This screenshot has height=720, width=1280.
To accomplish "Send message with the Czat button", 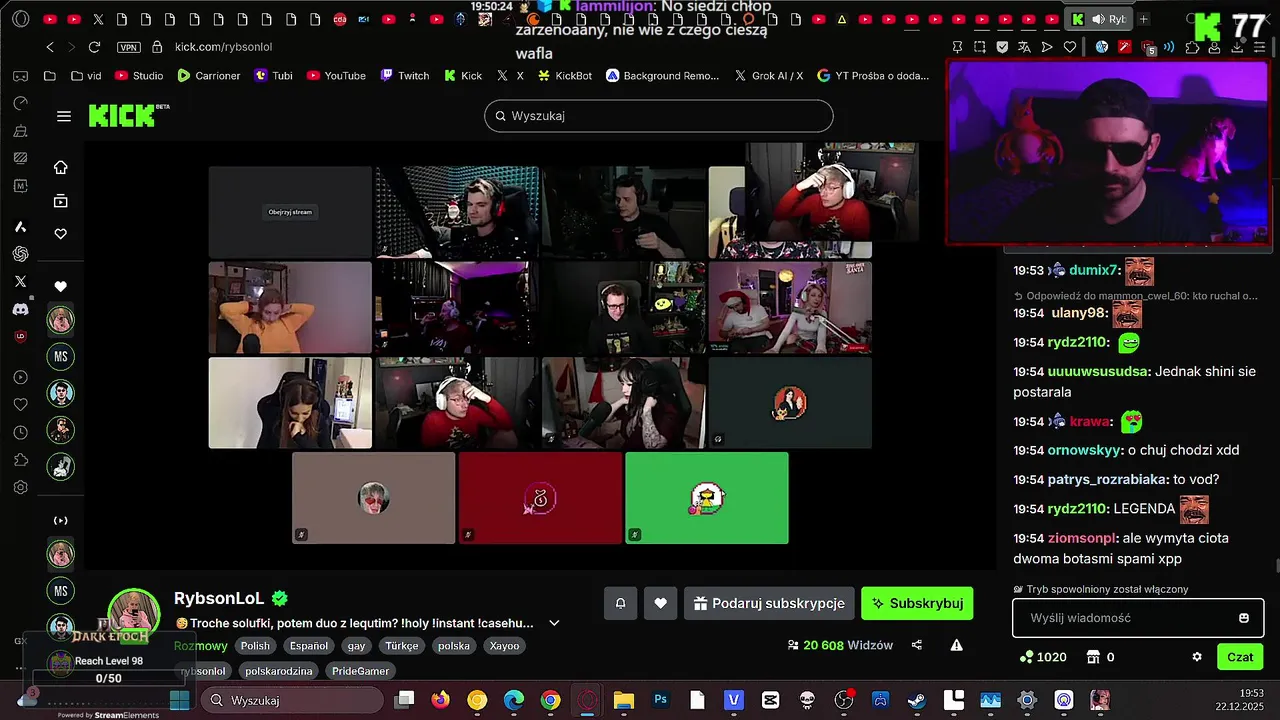I will click(1240, 657).
